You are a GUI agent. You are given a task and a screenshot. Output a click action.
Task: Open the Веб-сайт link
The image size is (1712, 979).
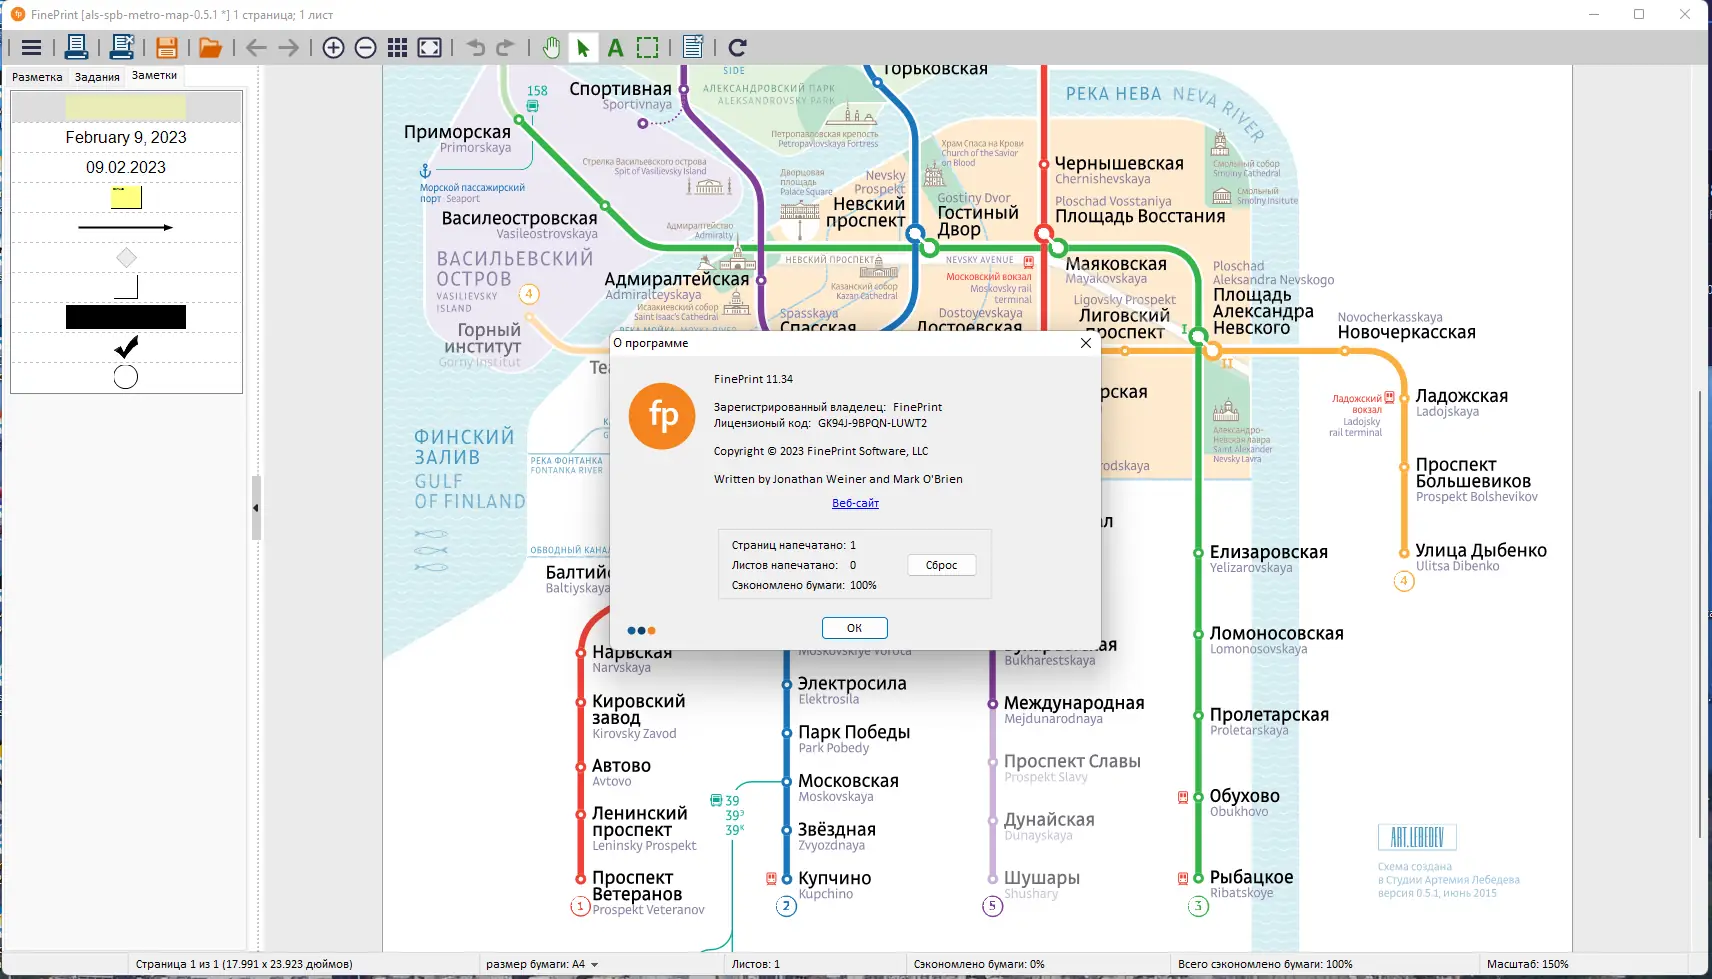(x=856, y=503)
